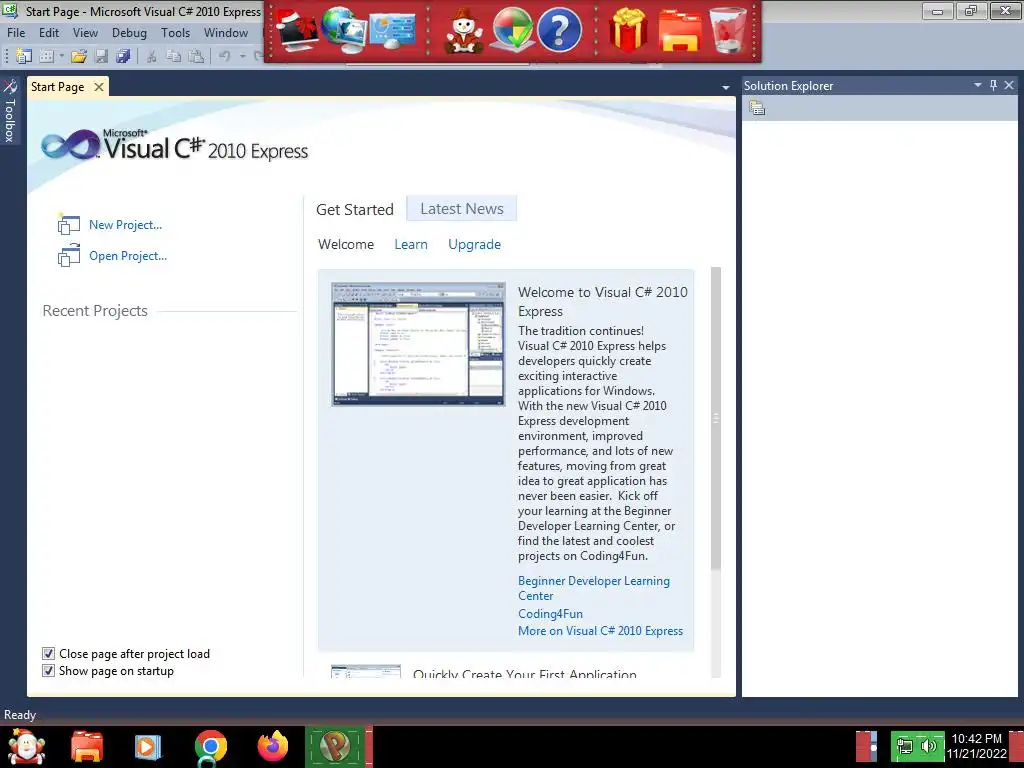This screenshot has height=768, width=1024.
Task: Click the Visual C# IDE screenshot thumbnail
Action: pyautogui.click(x=418, y=344)
